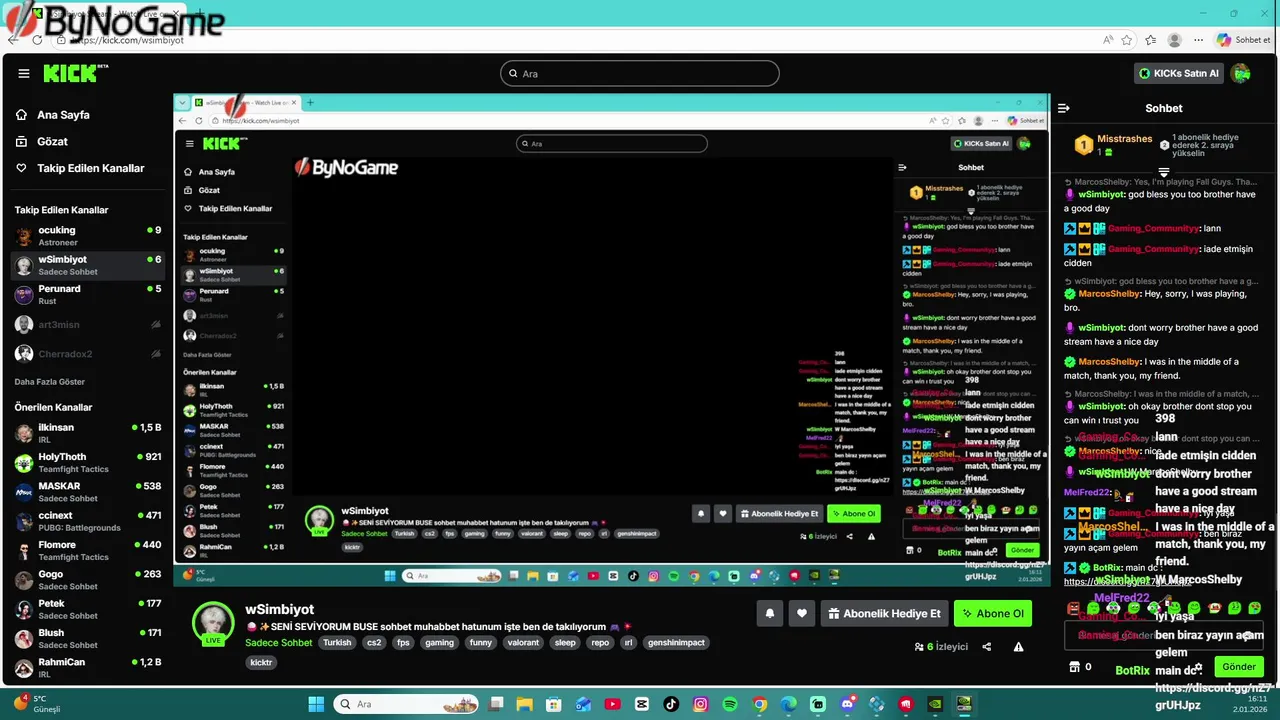Add page to favorites star

pyautogui.click(x=1127, y=40)
